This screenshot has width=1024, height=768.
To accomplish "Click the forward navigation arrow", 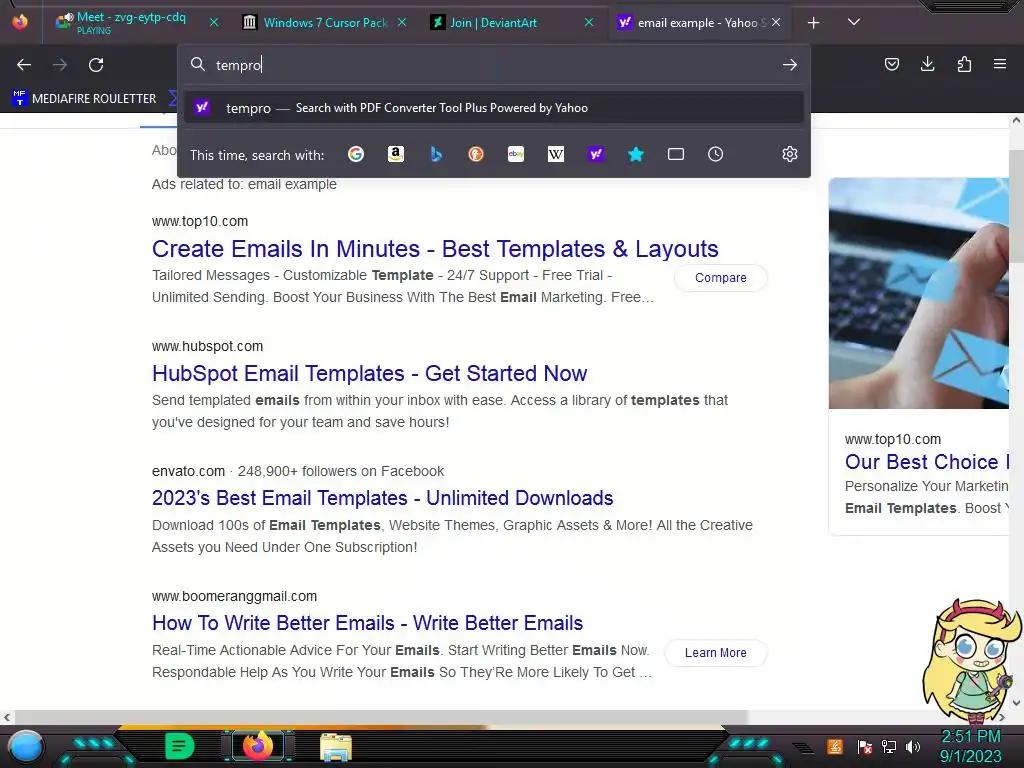I will 60,65.
